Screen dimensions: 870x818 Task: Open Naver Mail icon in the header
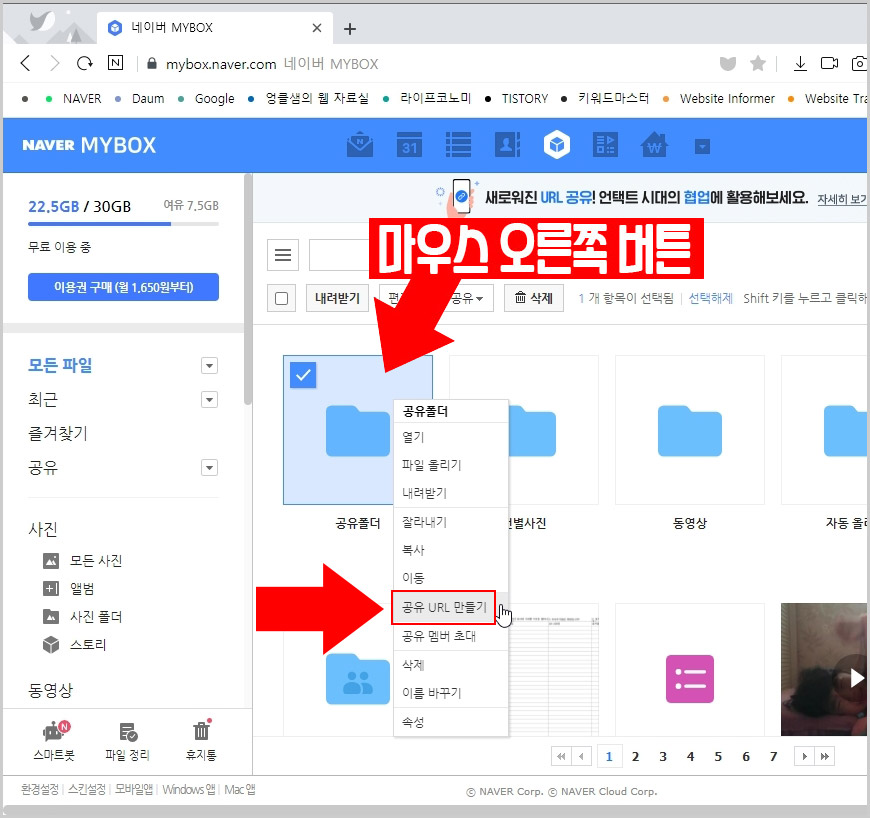pyautogui.click(x=360, y=144)
